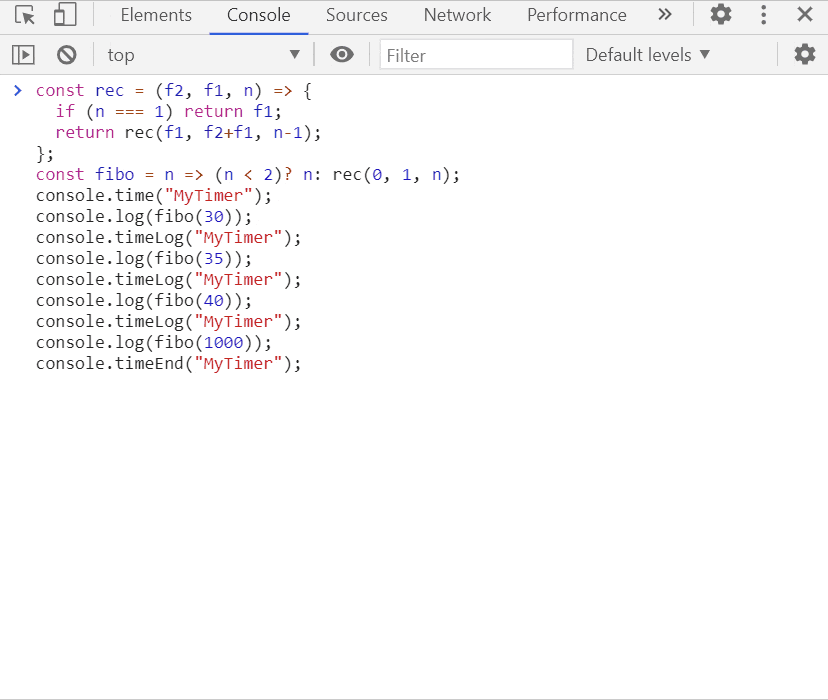
Task: Click the console prompt arrow
Action: (17, 91)
